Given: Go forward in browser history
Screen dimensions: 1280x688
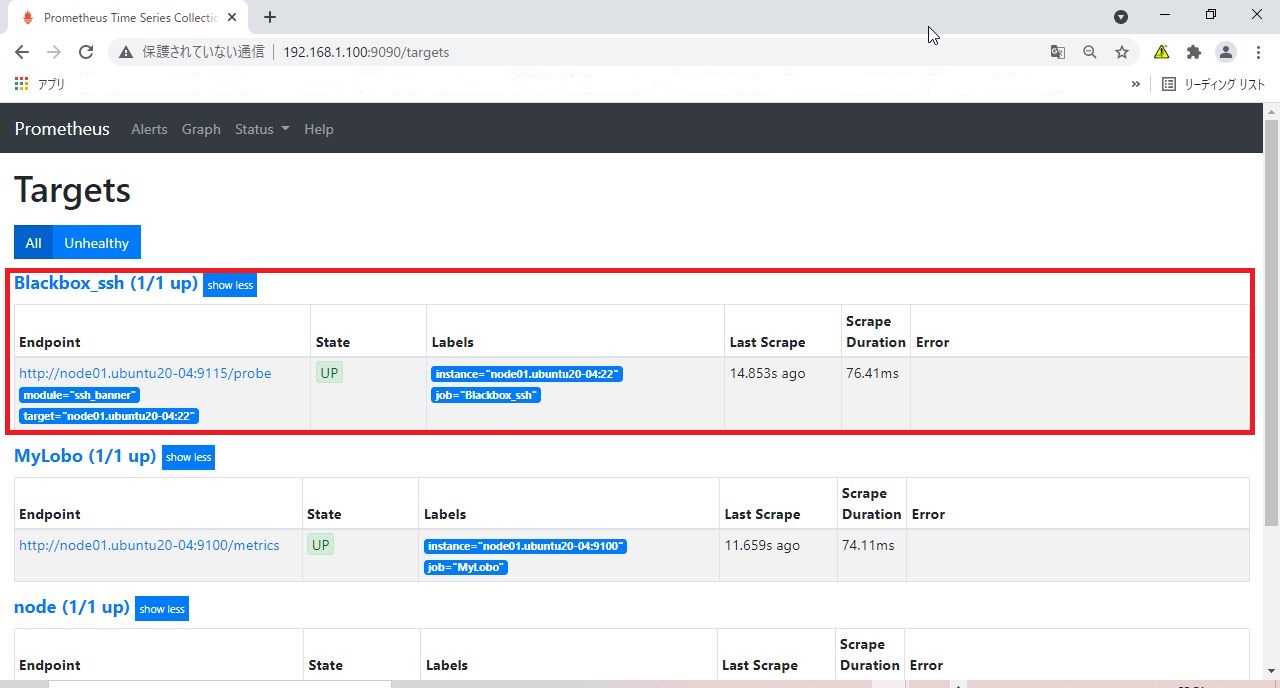Looking at the screenshot, I should coord(54,52).
